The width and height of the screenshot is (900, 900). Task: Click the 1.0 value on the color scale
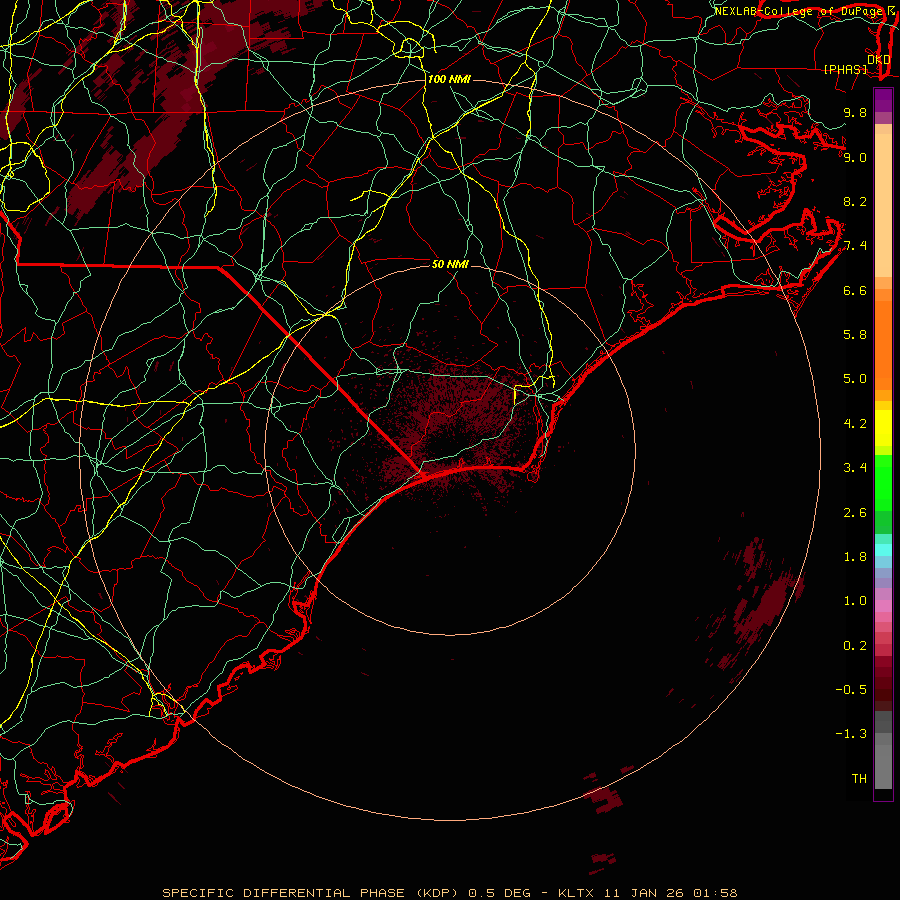[855, 601]
